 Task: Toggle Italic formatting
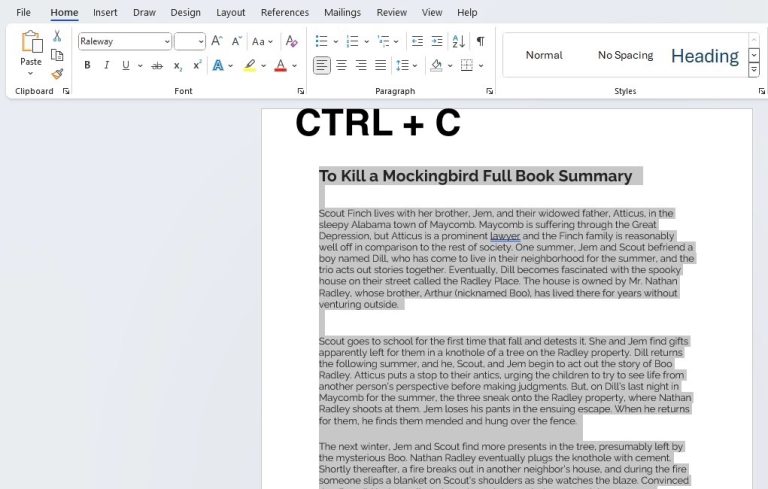pos(106,65)
